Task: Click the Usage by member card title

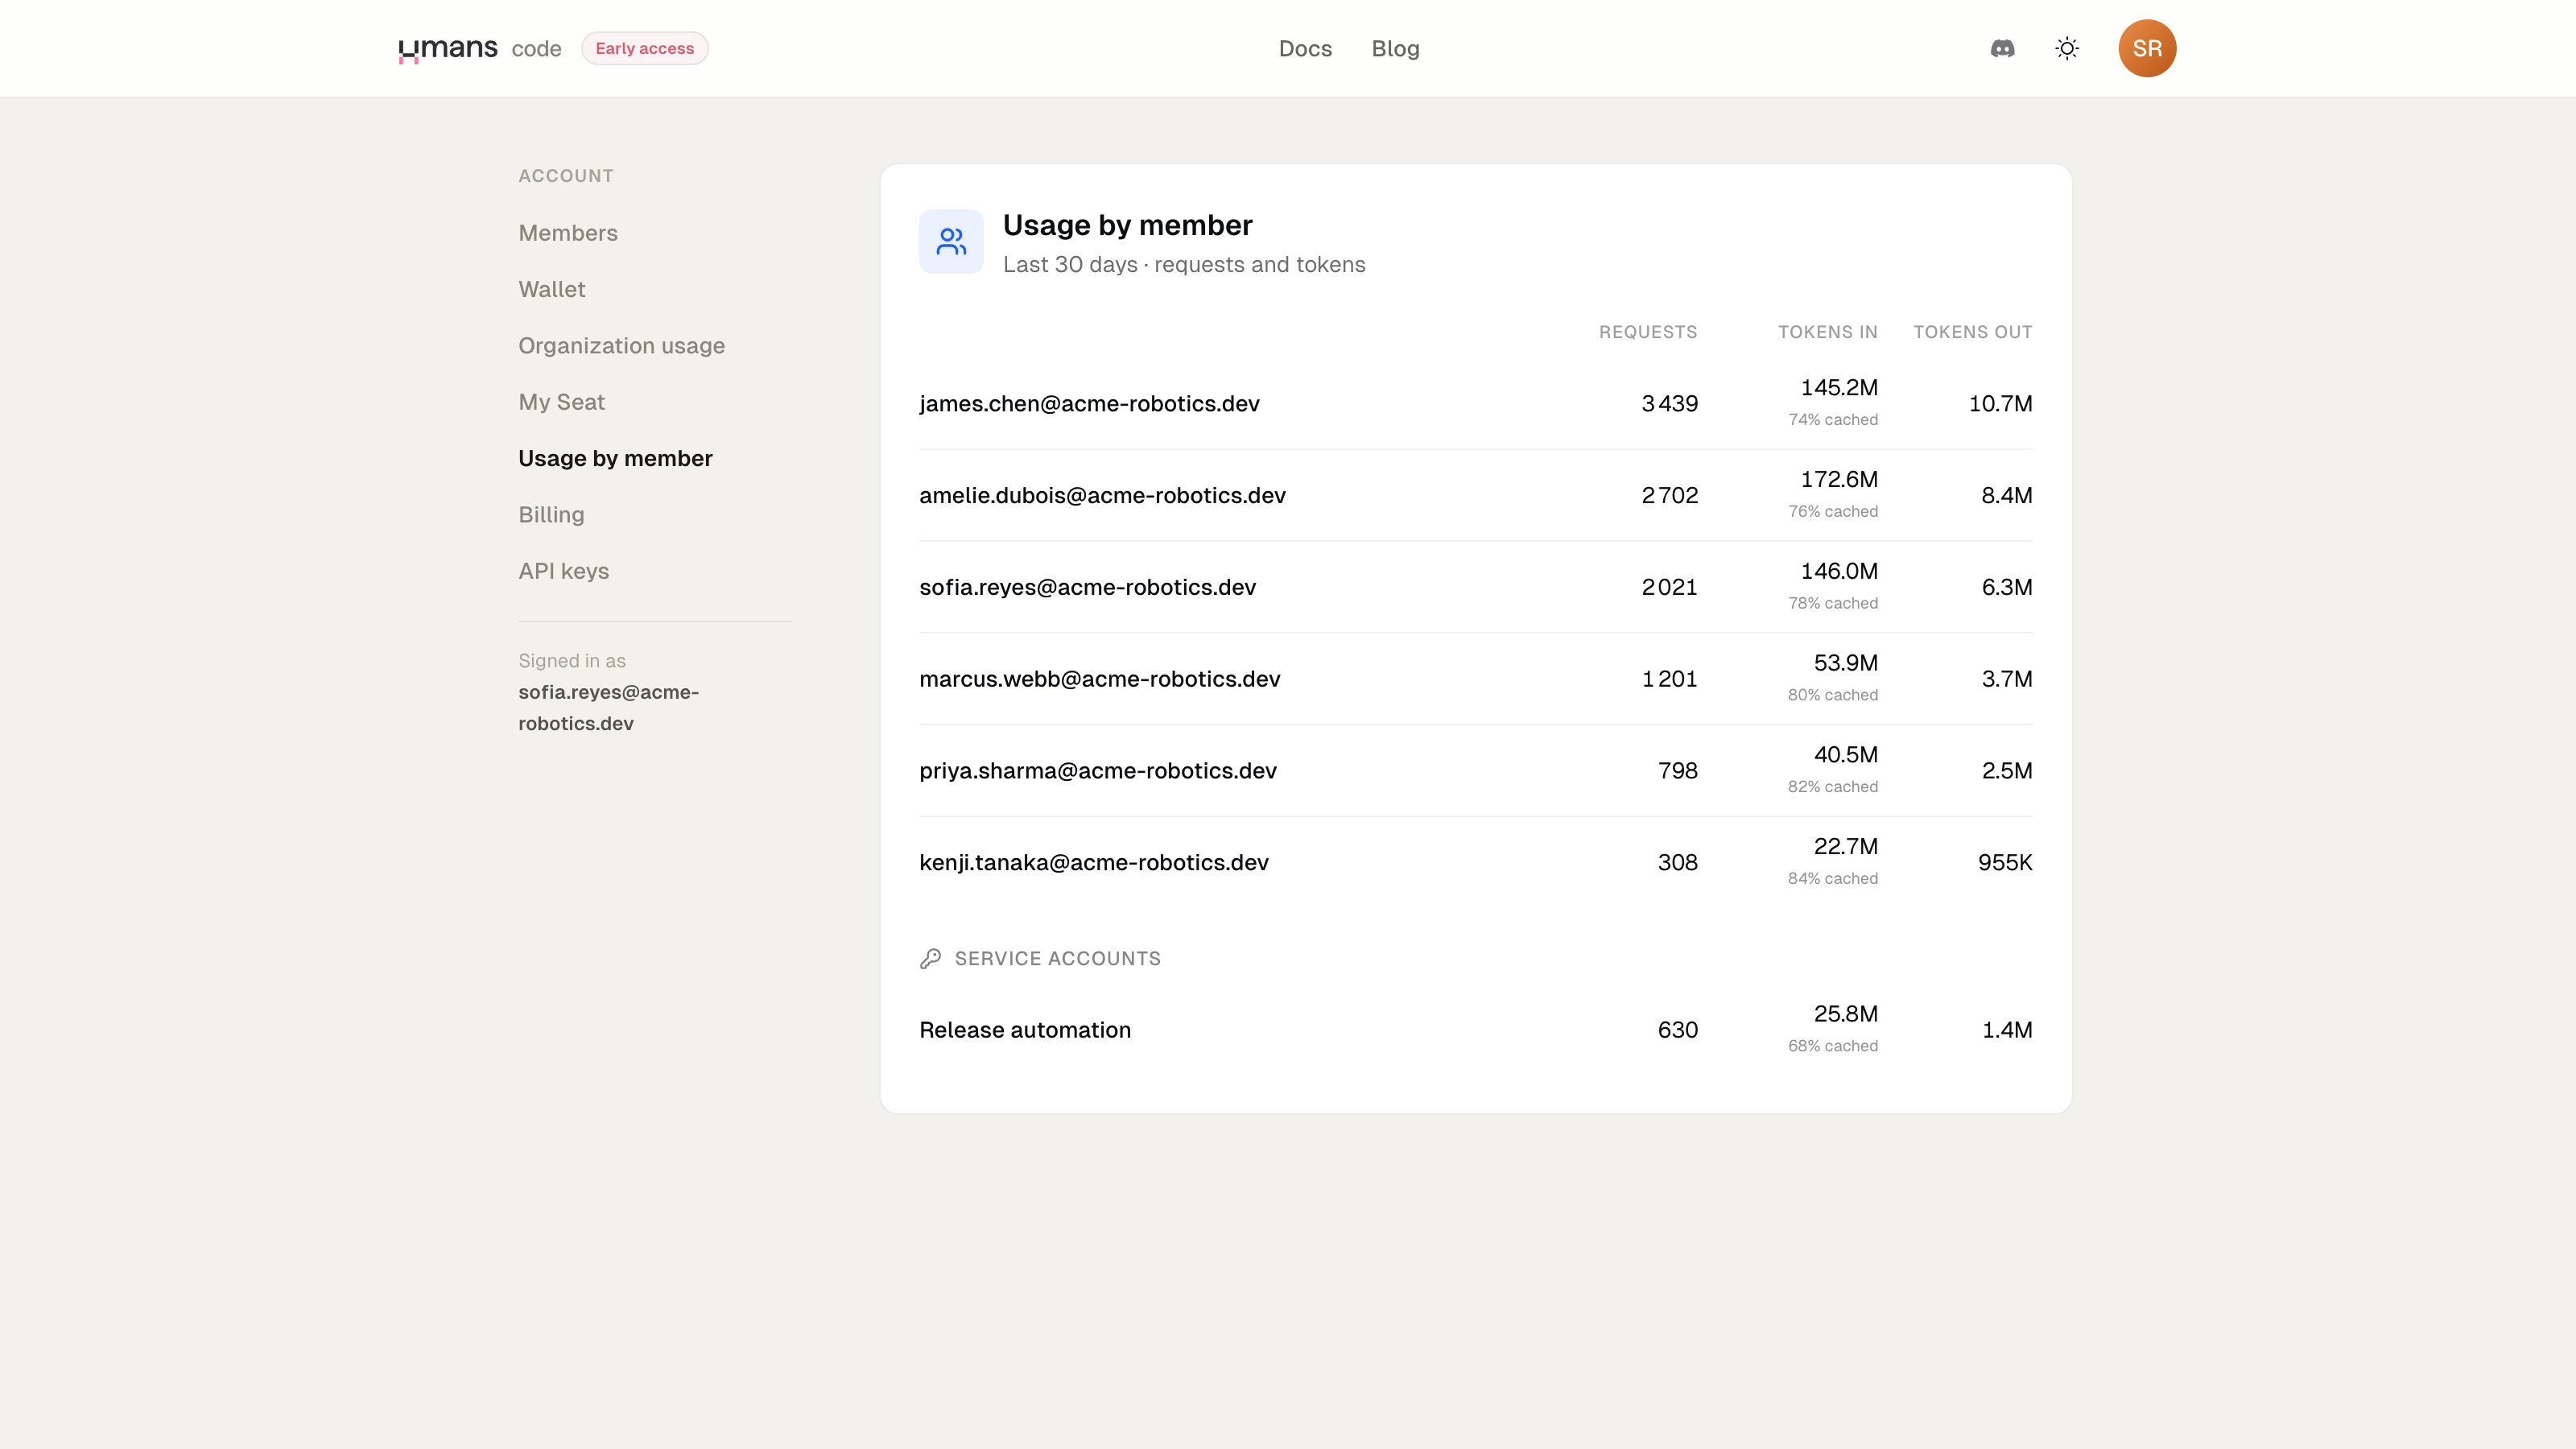Action: click(x=1127, y=226)
